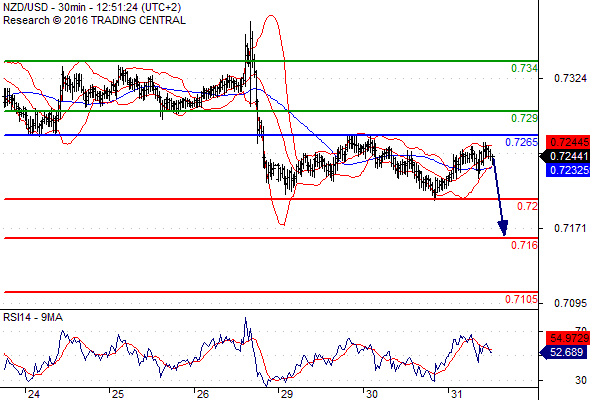The width and height of the screenshot is (590, 400).
Task: Click the 0.72 red support label
Action: click(x=527, y=206)
